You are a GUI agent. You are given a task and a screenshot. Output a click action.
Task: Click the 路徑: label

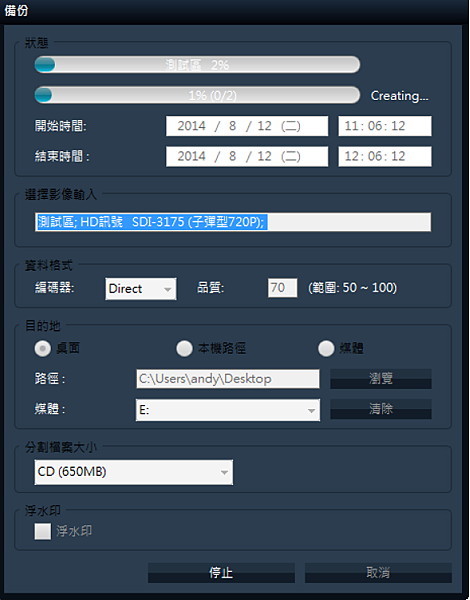pos(50,379)
